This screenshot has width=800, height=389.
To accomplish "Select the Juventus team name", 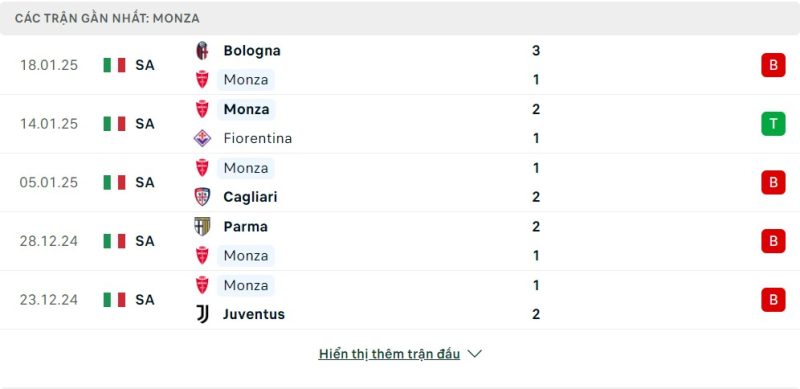I will point(254,314).
